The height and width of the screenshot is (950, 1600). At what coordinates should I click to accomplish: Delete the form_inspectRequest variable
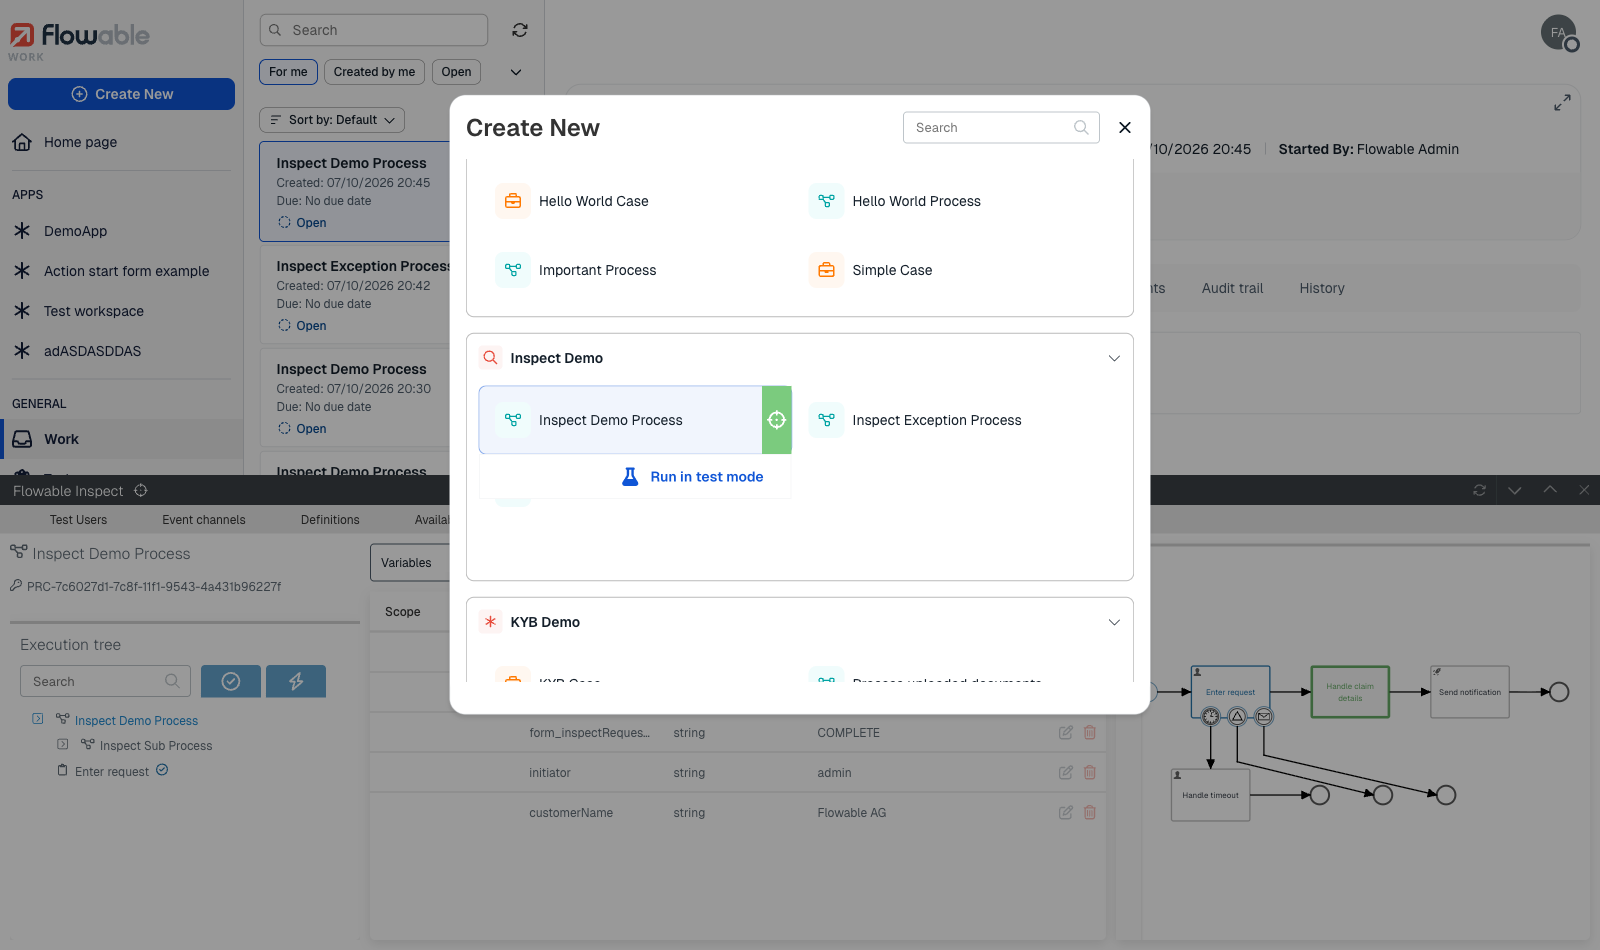click(1090, 732)
